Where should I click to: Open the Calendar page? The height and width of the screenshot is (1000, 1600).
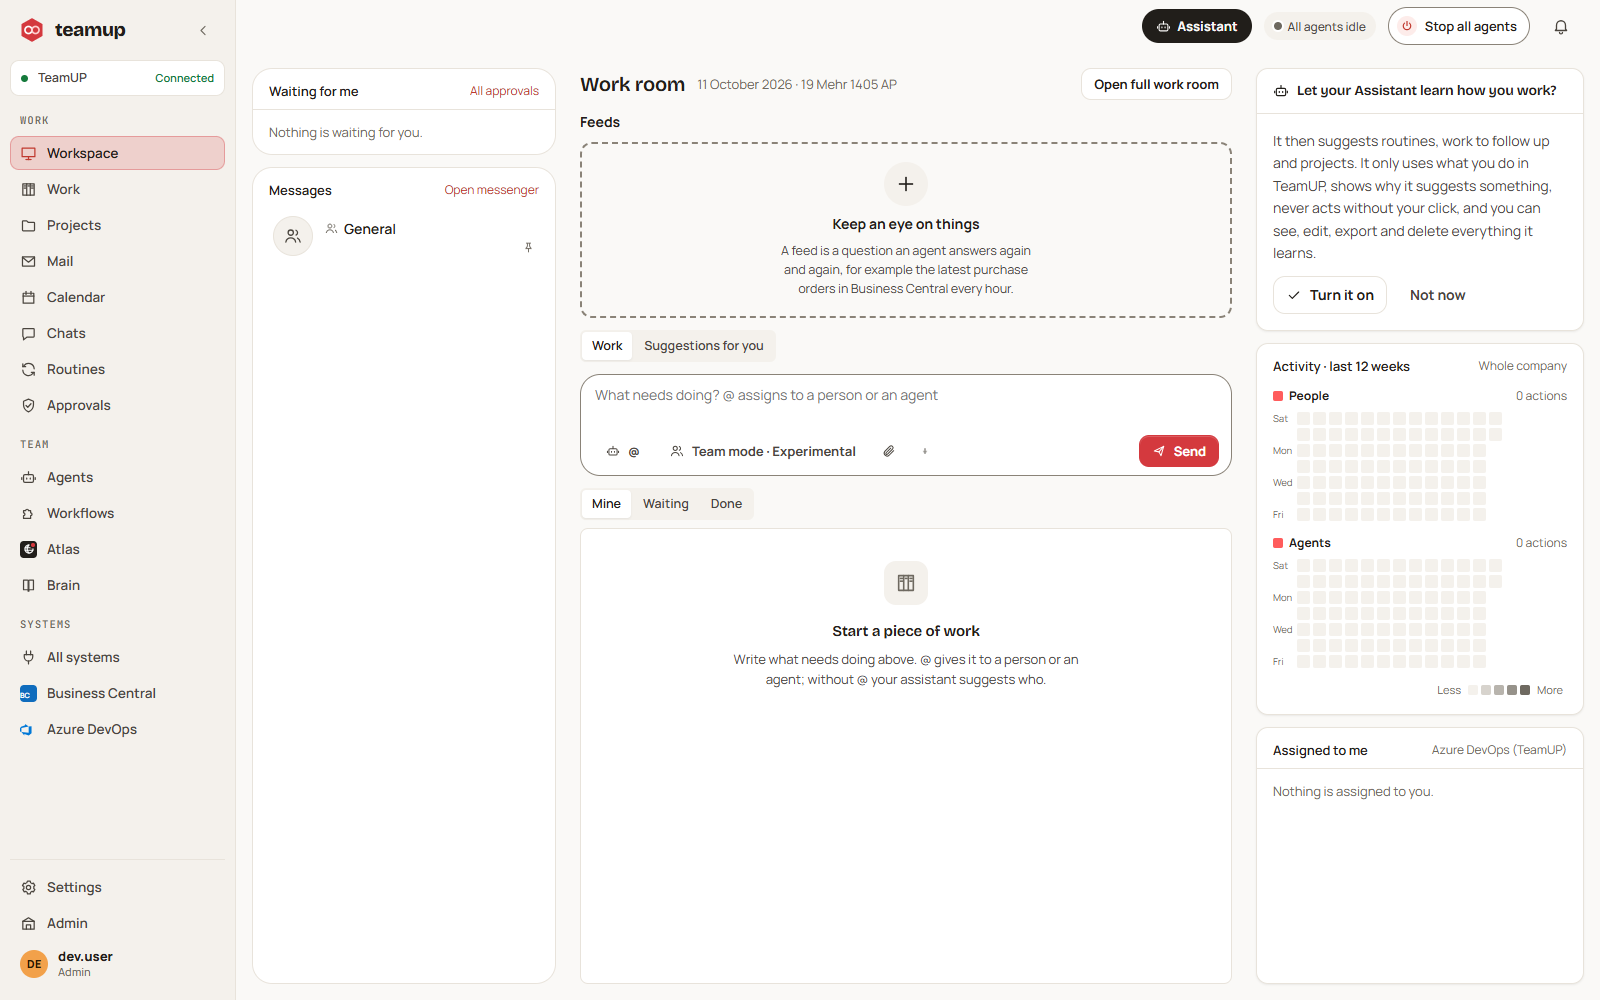117,297
